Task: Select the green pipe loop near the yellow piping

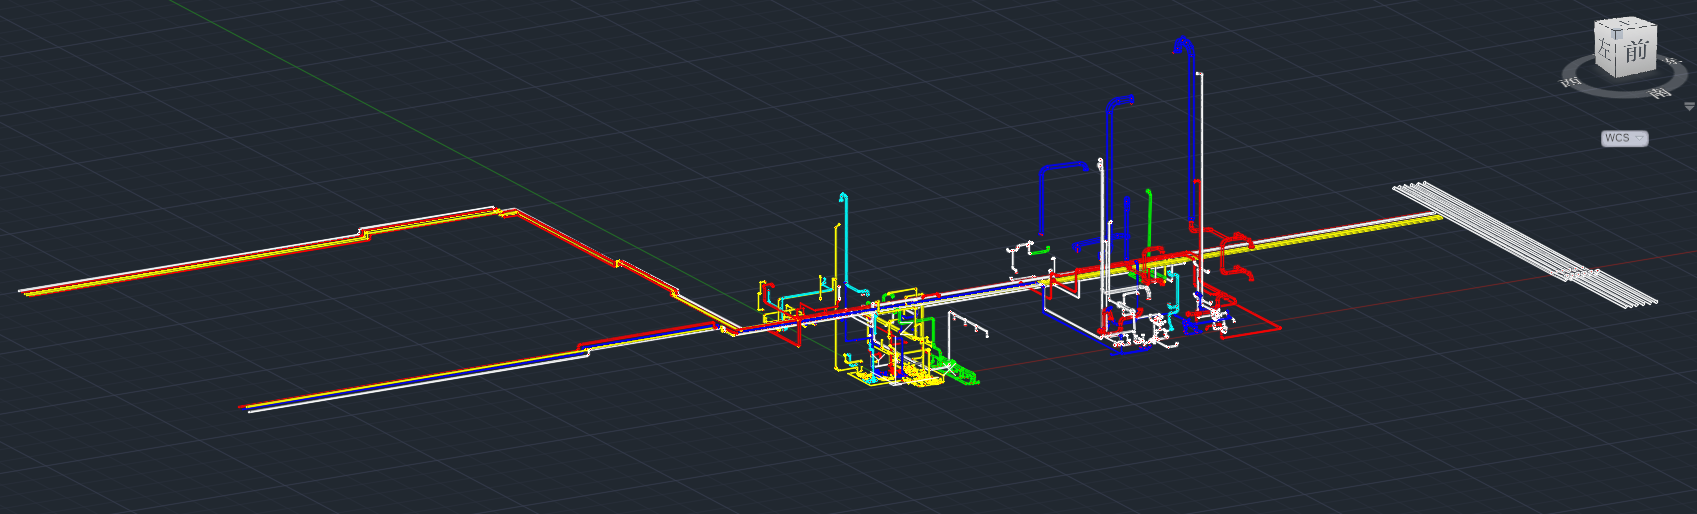Action: [955, 371]
